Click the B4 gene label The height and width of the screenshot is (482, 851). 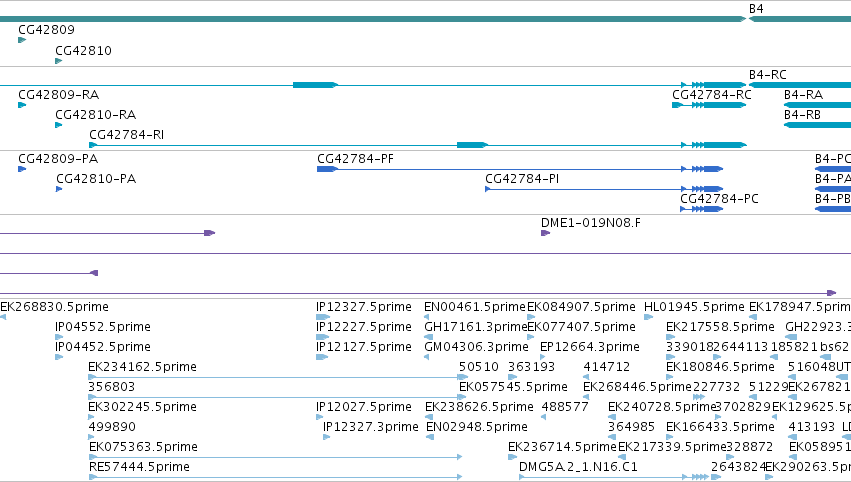(x=756, y=9)
